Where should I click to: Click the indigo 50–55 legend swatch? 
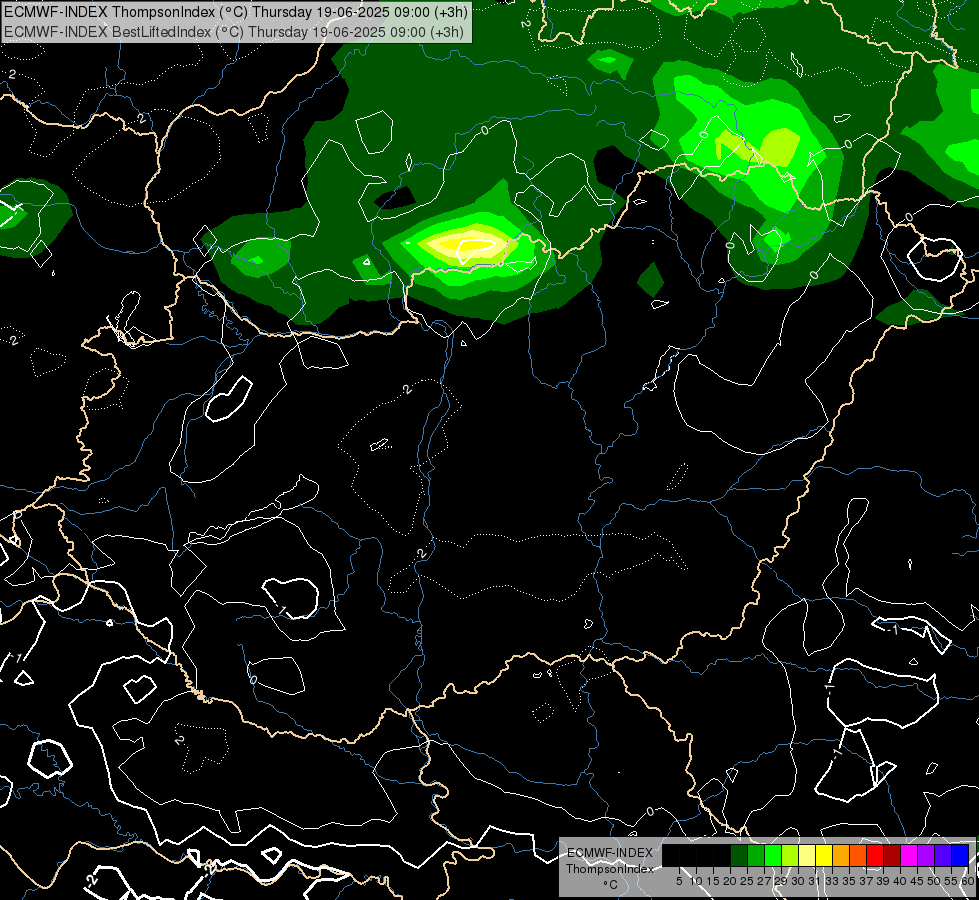tap(943, 856)
